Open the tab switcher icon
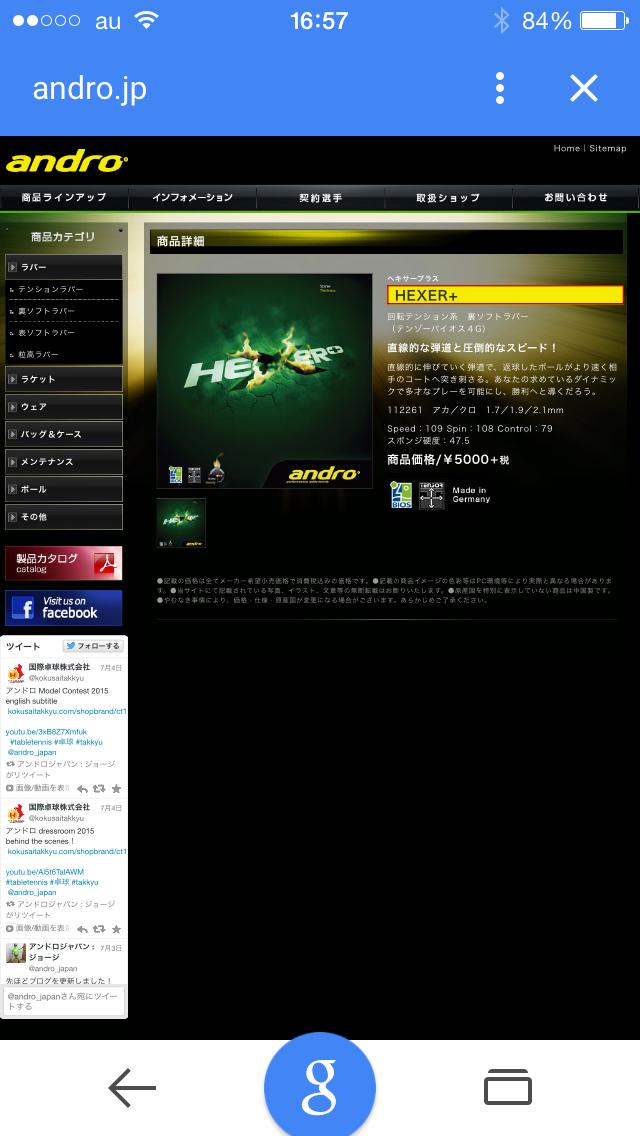The height and width of the screenshot is (1136, 640). [507, 1087]
